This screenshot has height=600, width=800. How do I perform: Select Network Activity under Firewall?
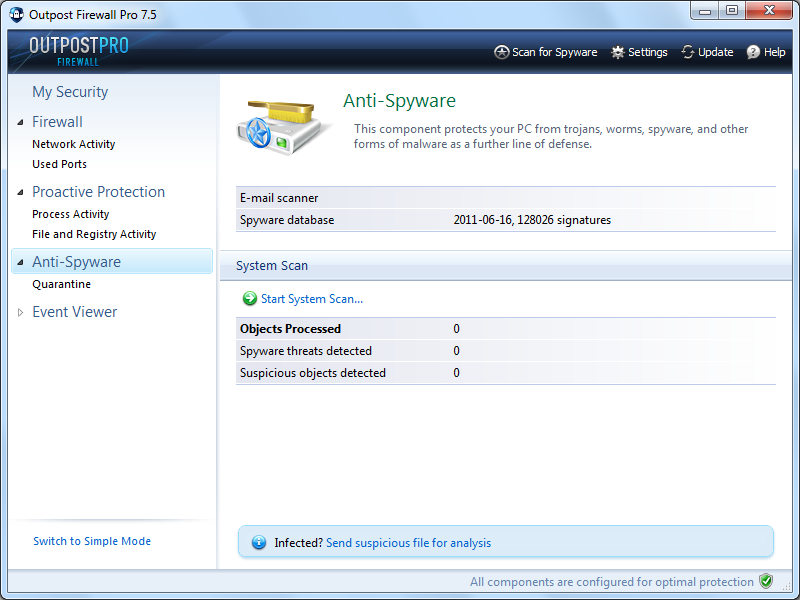pyautogui.click(x=73, y=144)
